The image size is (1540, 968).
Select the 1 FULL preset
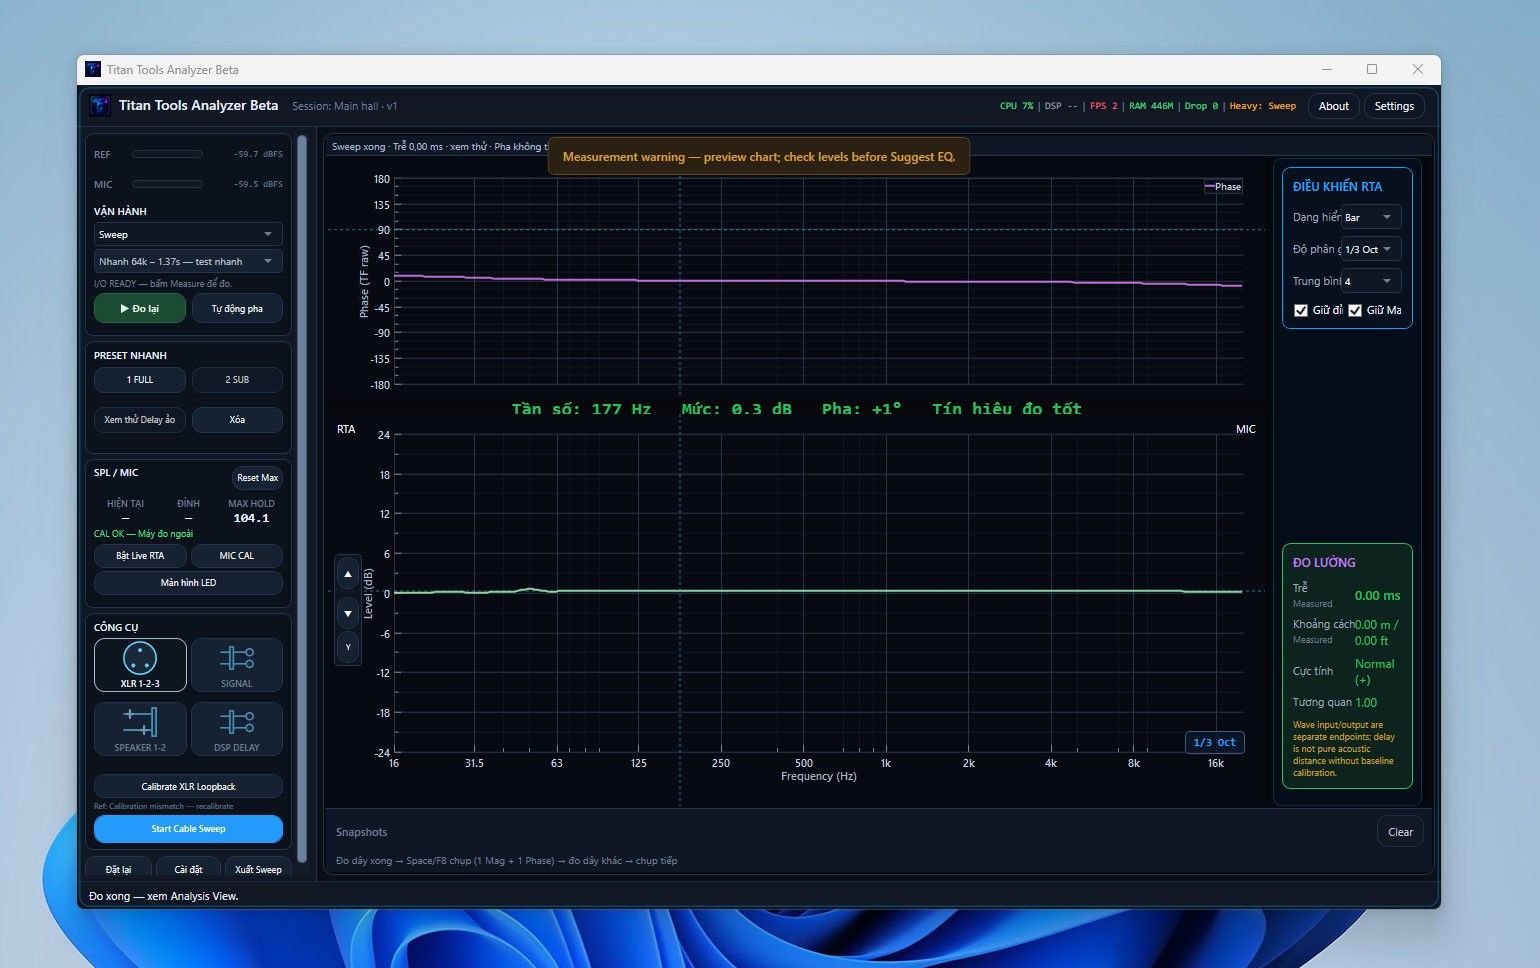click(140, 380)
